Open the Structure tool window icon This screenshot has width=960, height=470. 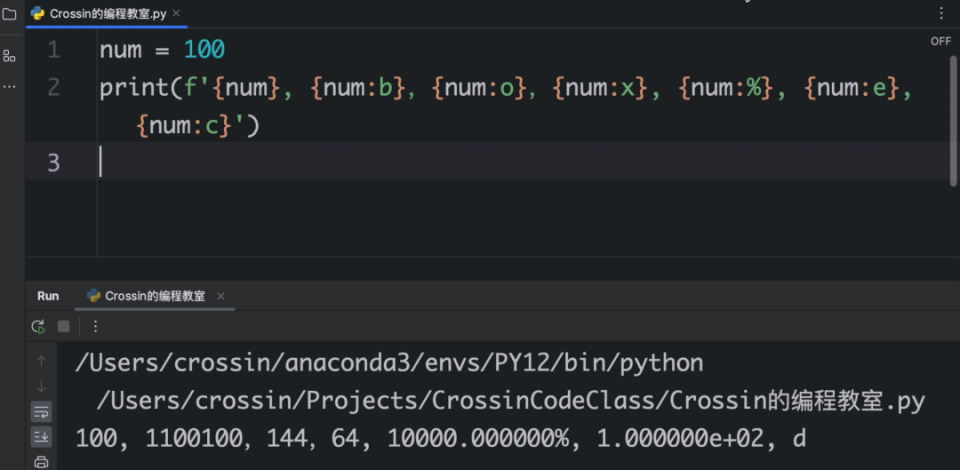tap(9, 56)
